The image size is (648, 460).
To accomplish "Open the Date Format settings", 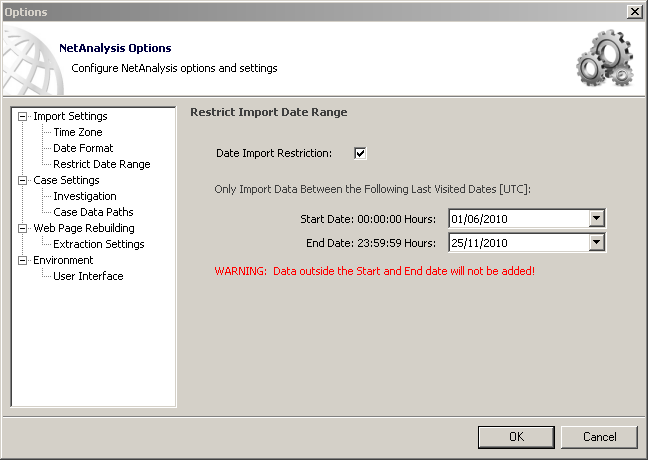I will coord(83,148).
